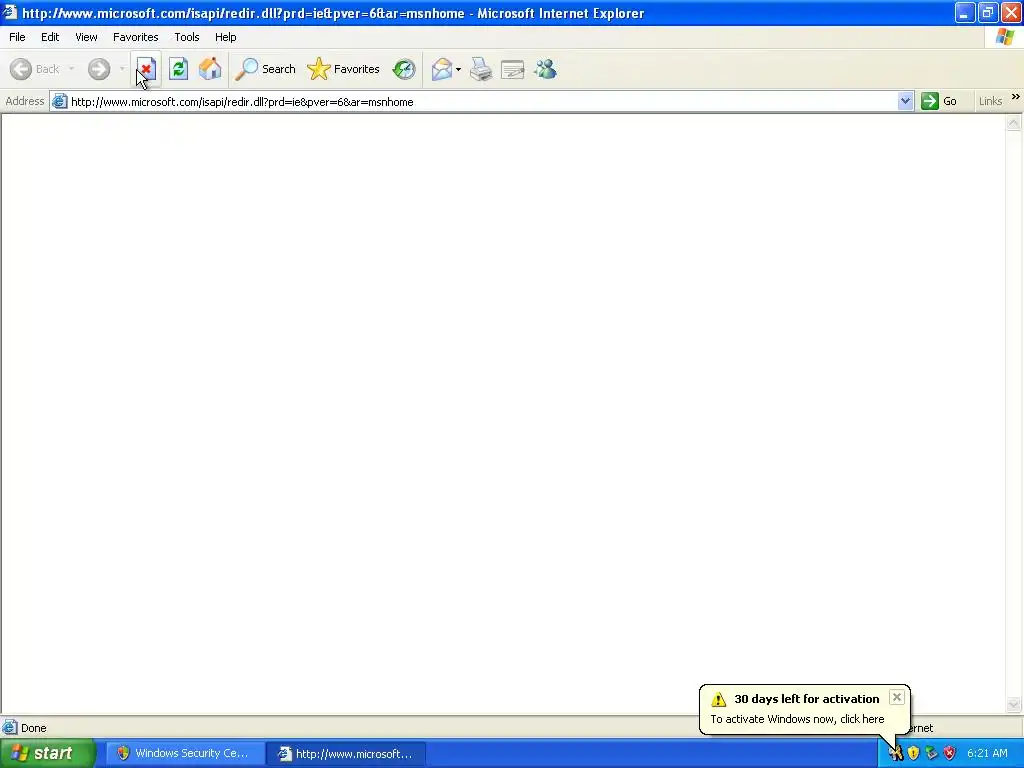
Task: Open the Mail envelope button
Action: point(441,69)
